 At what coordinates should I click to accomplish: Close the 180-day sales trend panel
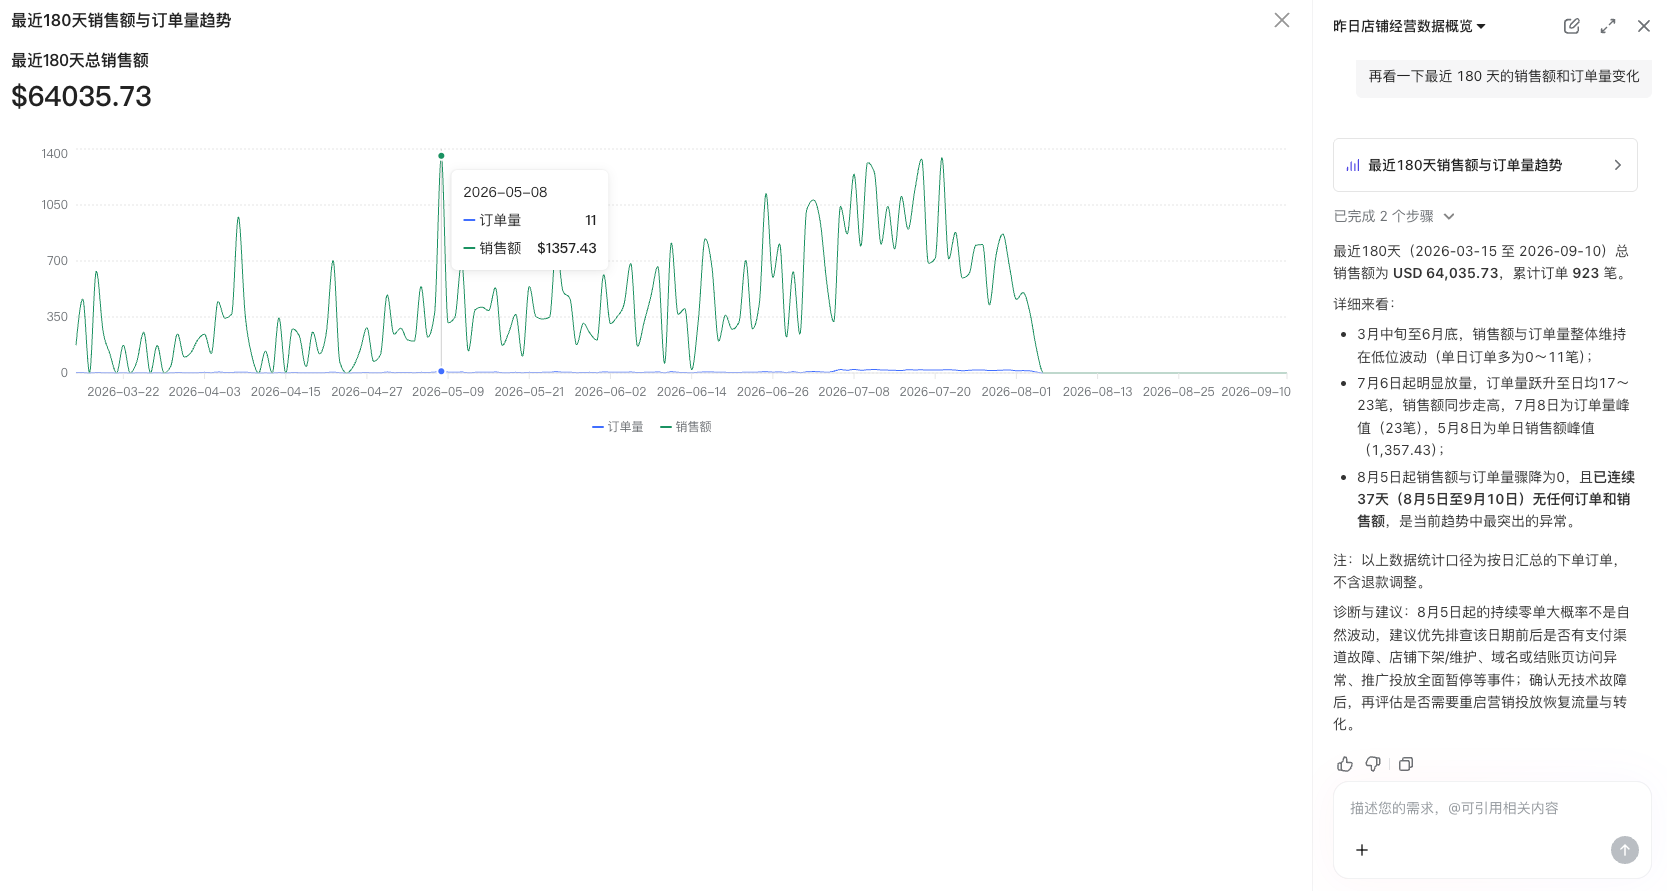tap(1281, 20)
